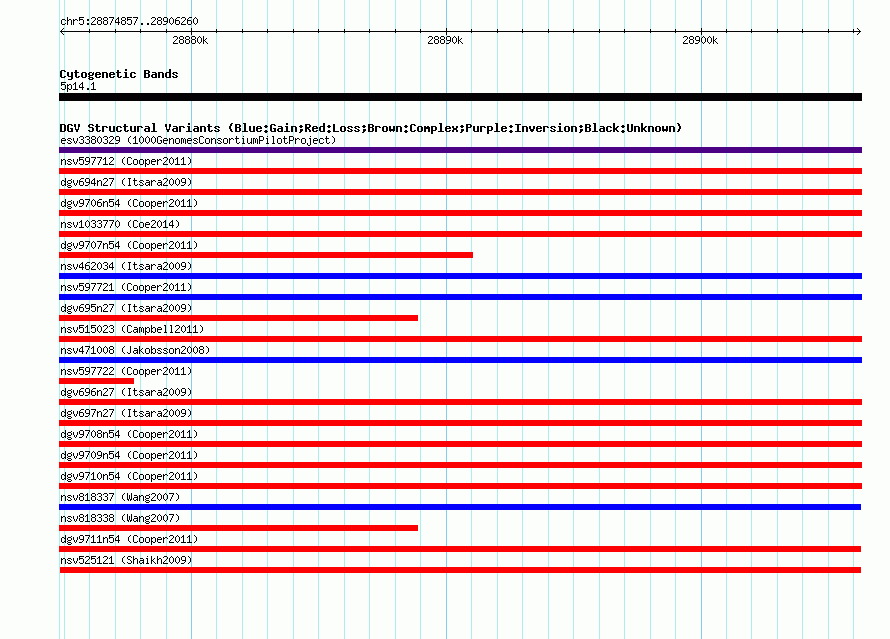Click red loss bar under dgv9706n54

[460, 213]
